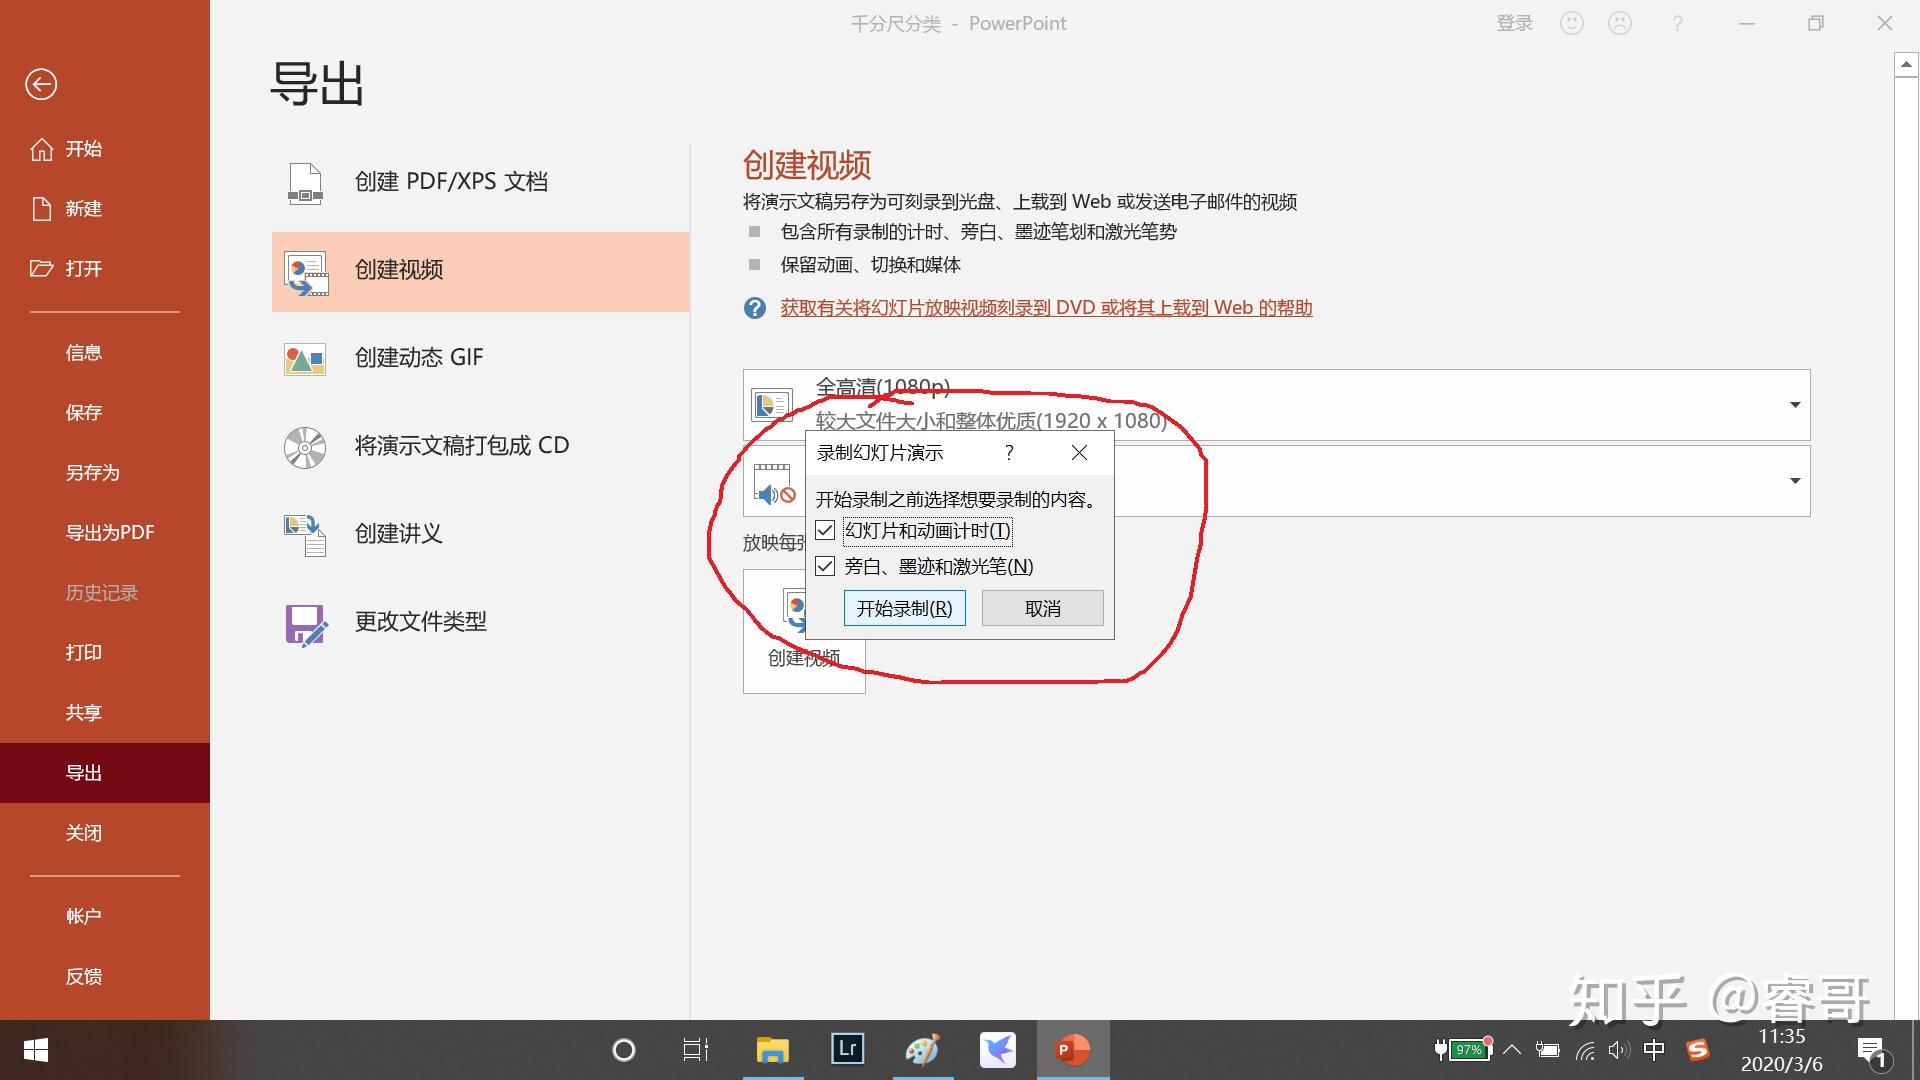The width and height of the screenshot is (1920, 1080).
Task: Open Lightroom from the taskbar
Action: (847, 1049)
